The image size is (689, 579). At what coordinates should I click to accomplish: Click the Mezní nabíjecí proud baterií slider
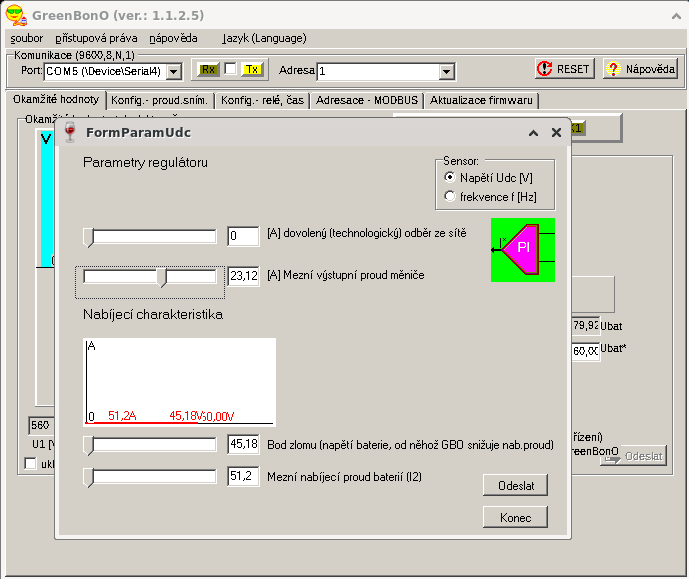pyautogui.click(x=150, y=477)
